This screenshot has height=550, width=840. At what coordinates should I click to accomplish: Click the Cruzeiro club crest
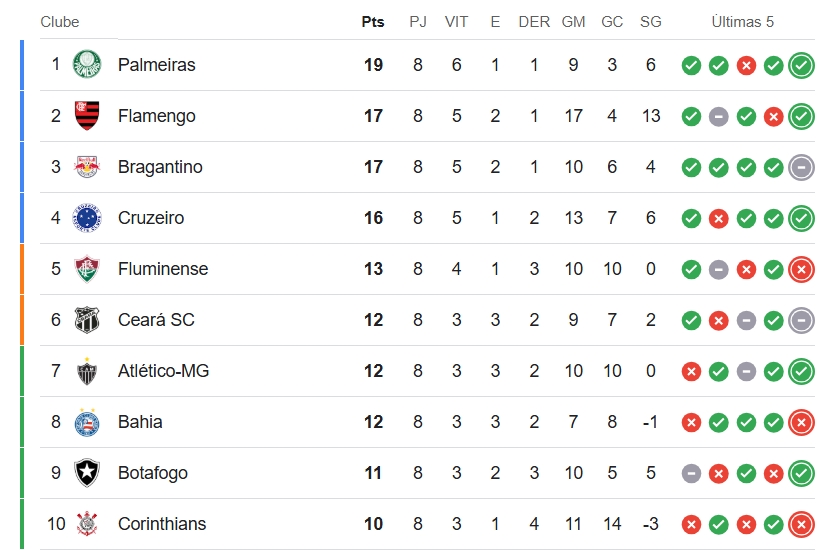[87, 218]
